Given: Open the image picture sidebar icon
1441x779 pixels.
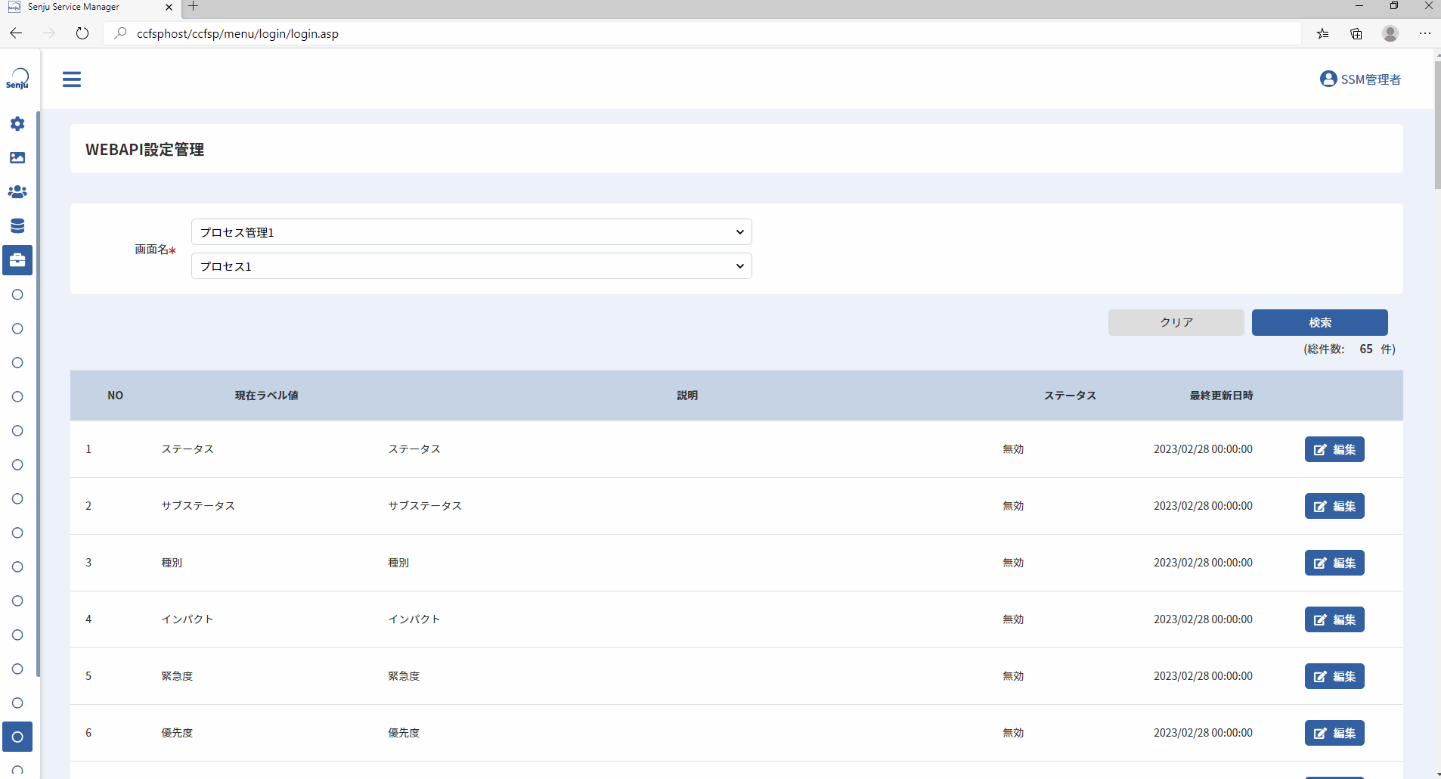Looking at the screenshot, I should pos(17,158).
